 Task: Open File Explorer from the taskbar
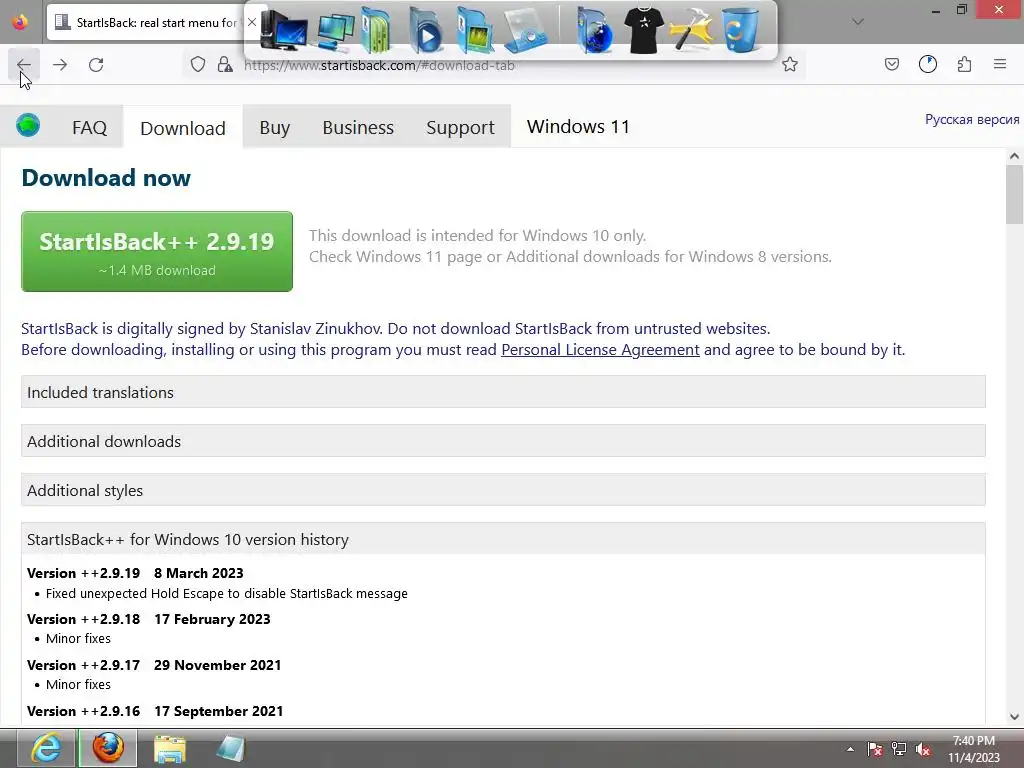pyautogui.click(x=170, y=748)
